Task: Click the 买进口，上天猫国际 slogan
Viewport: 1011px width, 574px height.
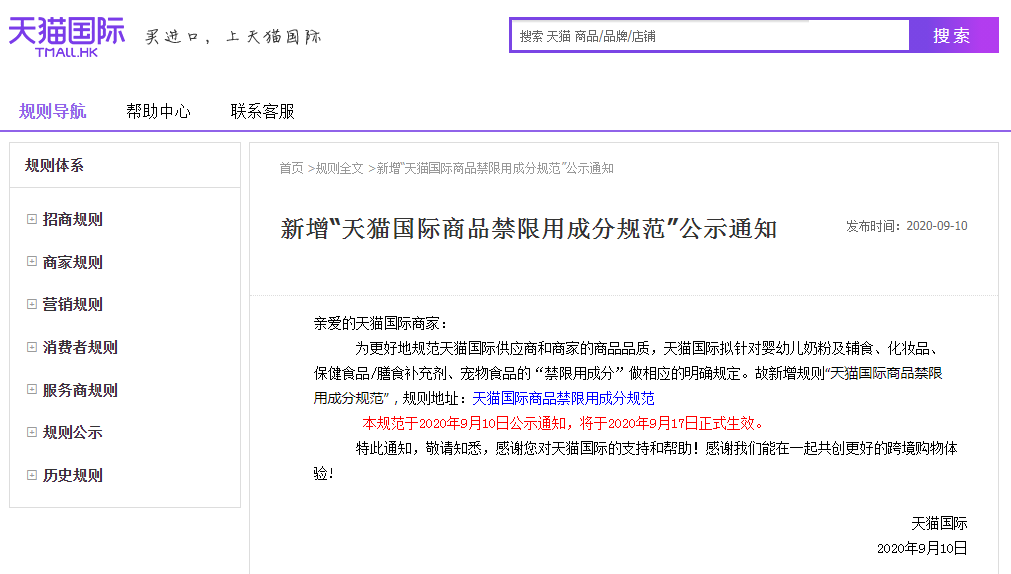Action: [233, 37]
